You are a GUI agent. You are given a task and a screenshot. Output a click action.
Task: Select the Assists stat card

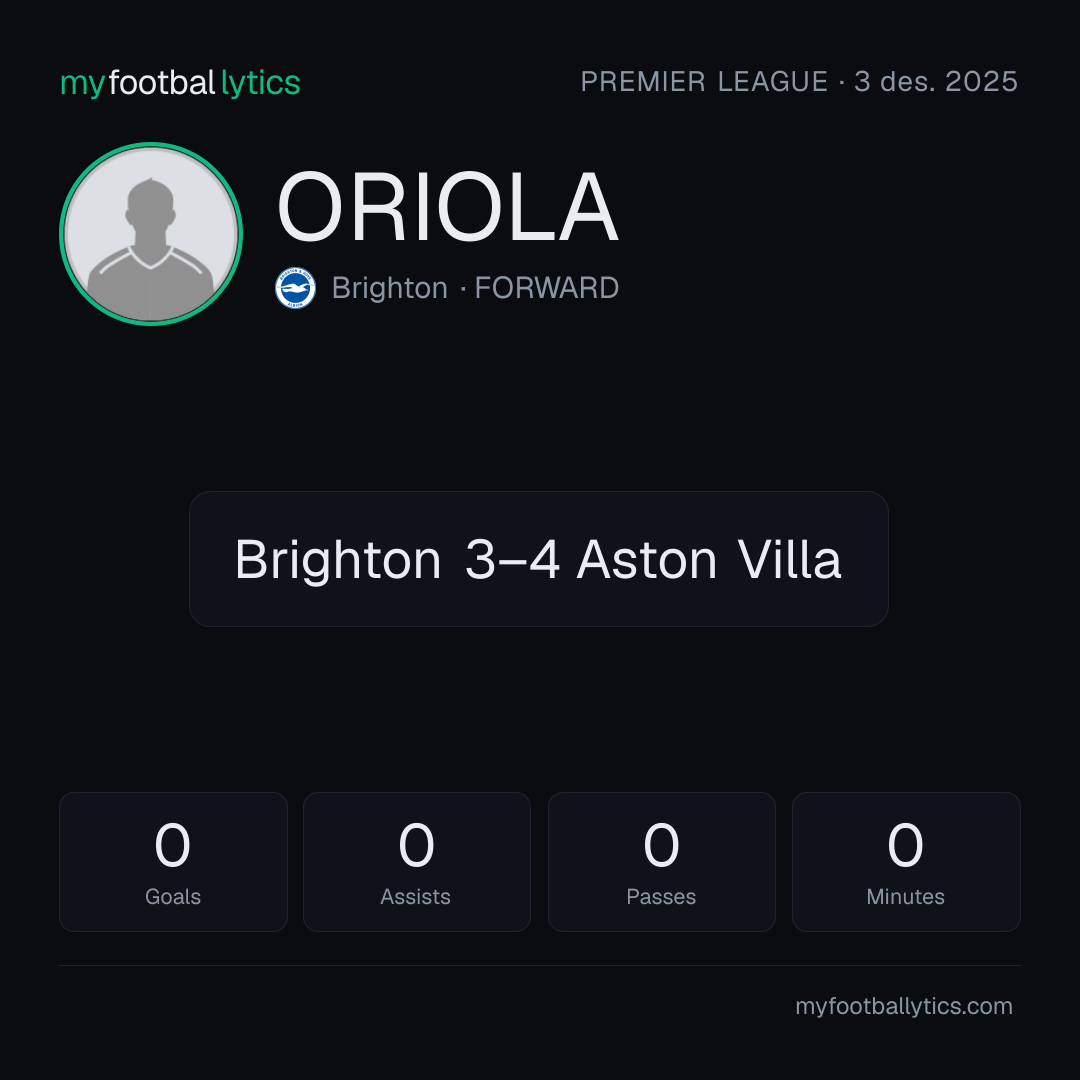point(417,862)
